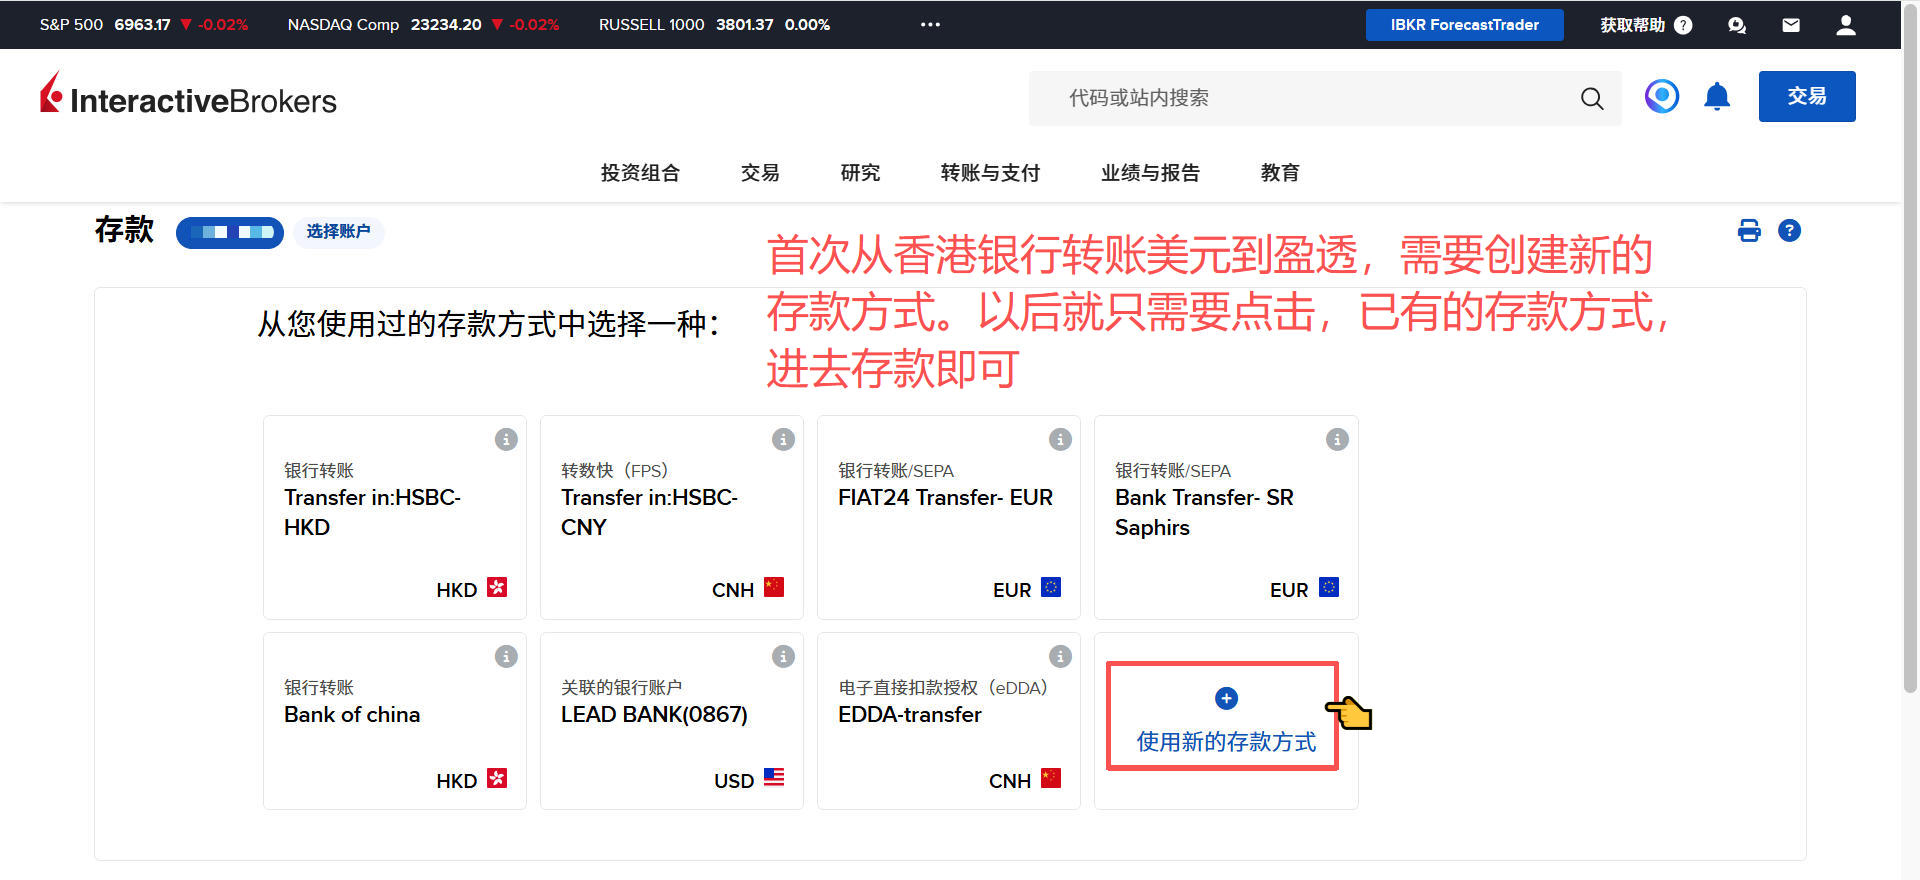
Task: Show info for Bank of china deposit method
Action: [x=506, y=656]
